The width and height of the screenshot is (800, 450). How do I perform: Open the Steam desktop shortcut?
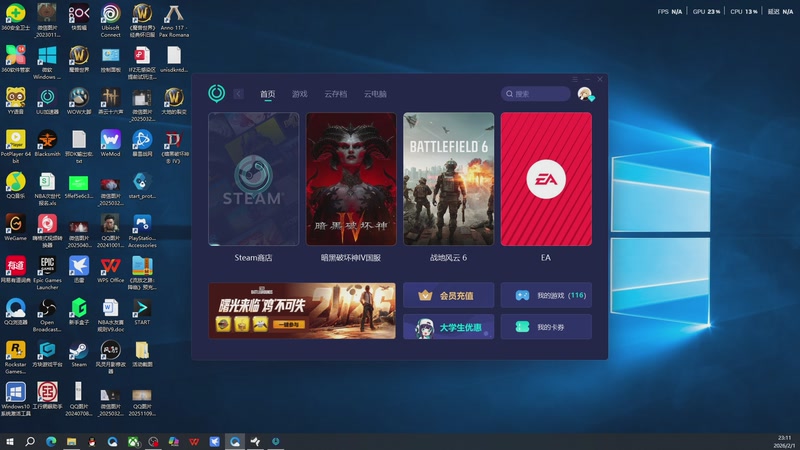pyautogui.click(x=79, y=354)
